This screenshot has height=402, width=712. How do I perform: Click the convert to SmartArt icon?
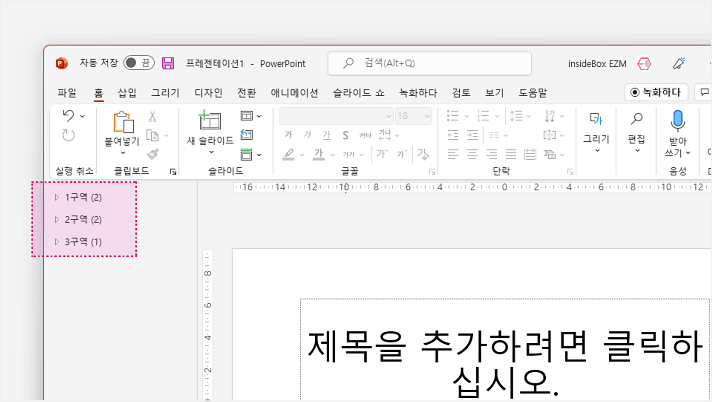pos(550,154)
